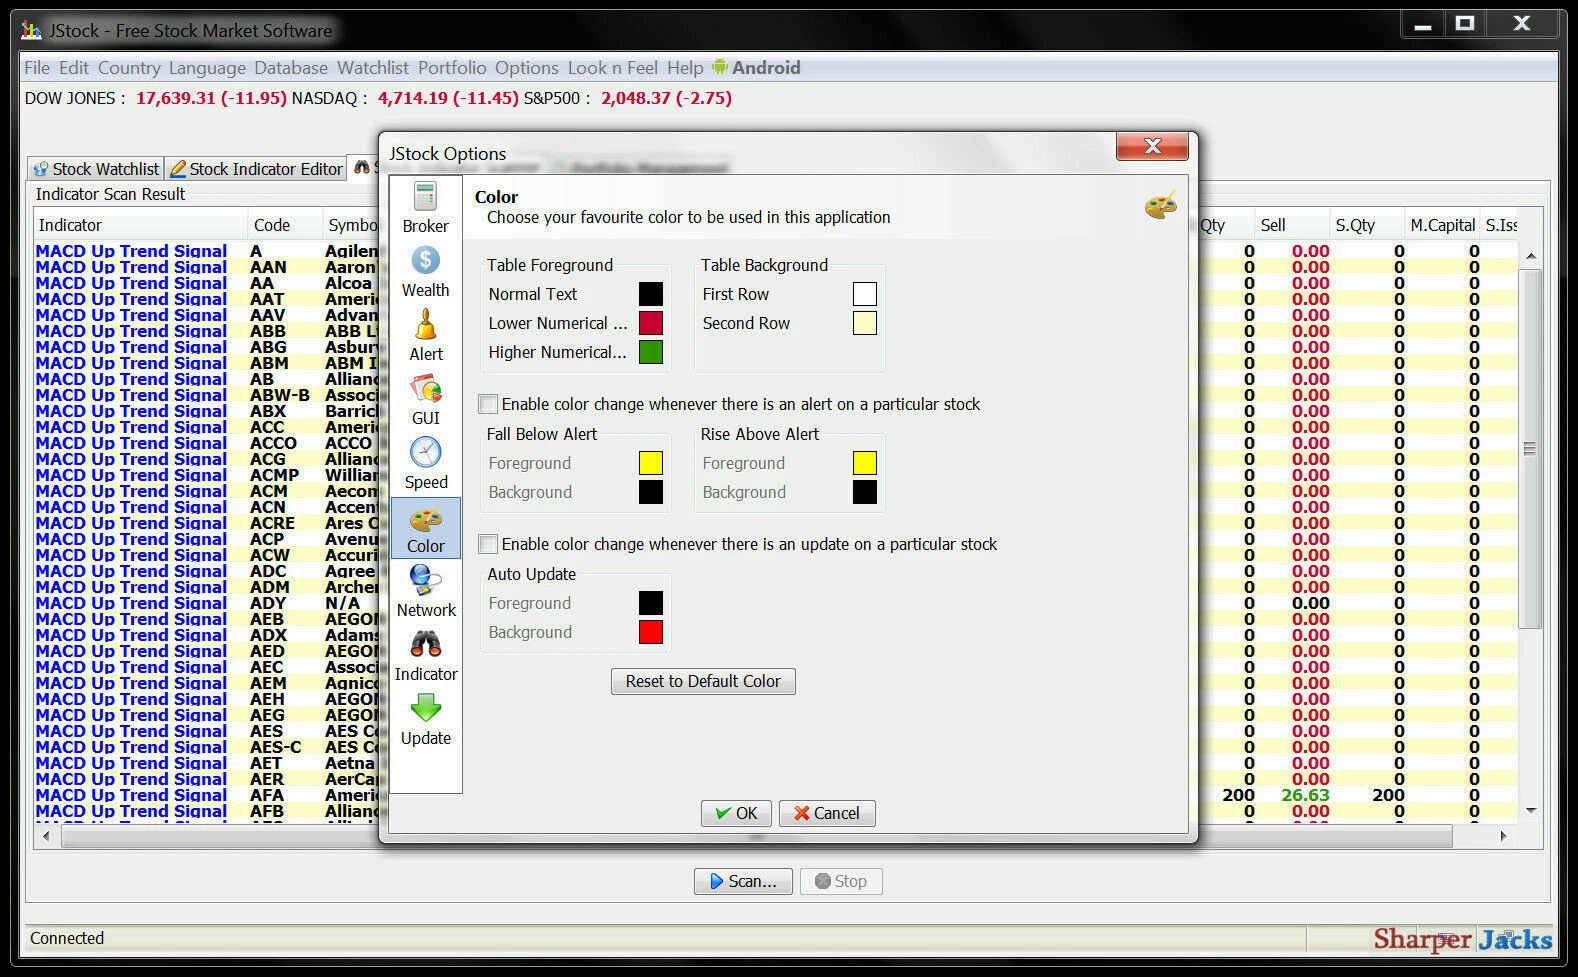Open the Language menu

207,68
